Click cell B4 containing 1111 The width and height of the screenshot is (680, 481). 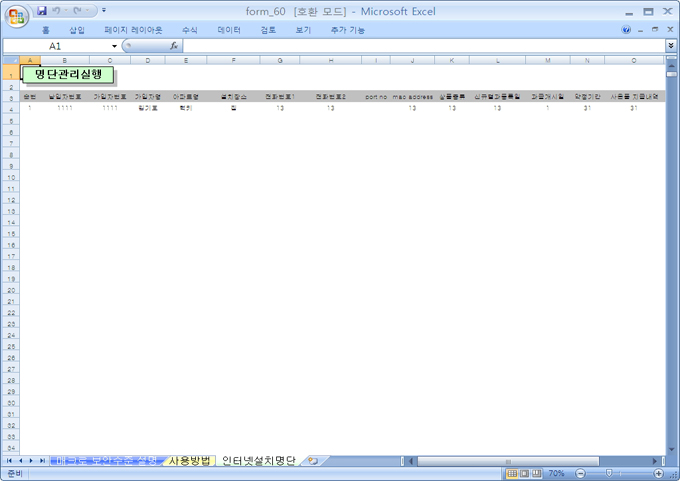click(65, 108)
